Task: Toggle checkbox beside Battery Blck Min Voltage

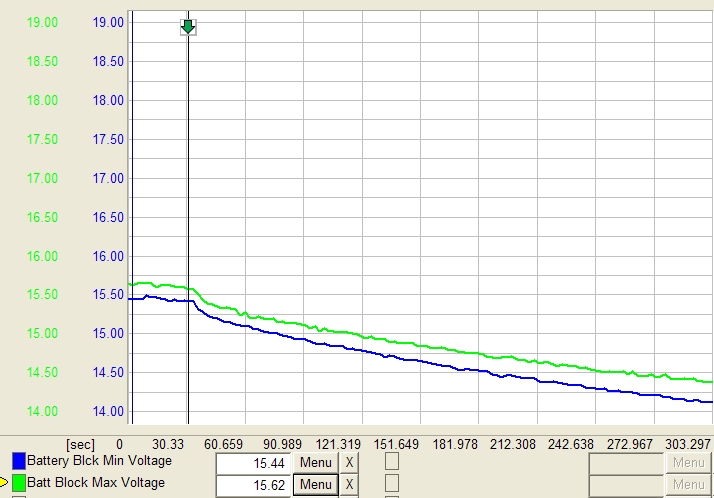Action: [392, 461]
